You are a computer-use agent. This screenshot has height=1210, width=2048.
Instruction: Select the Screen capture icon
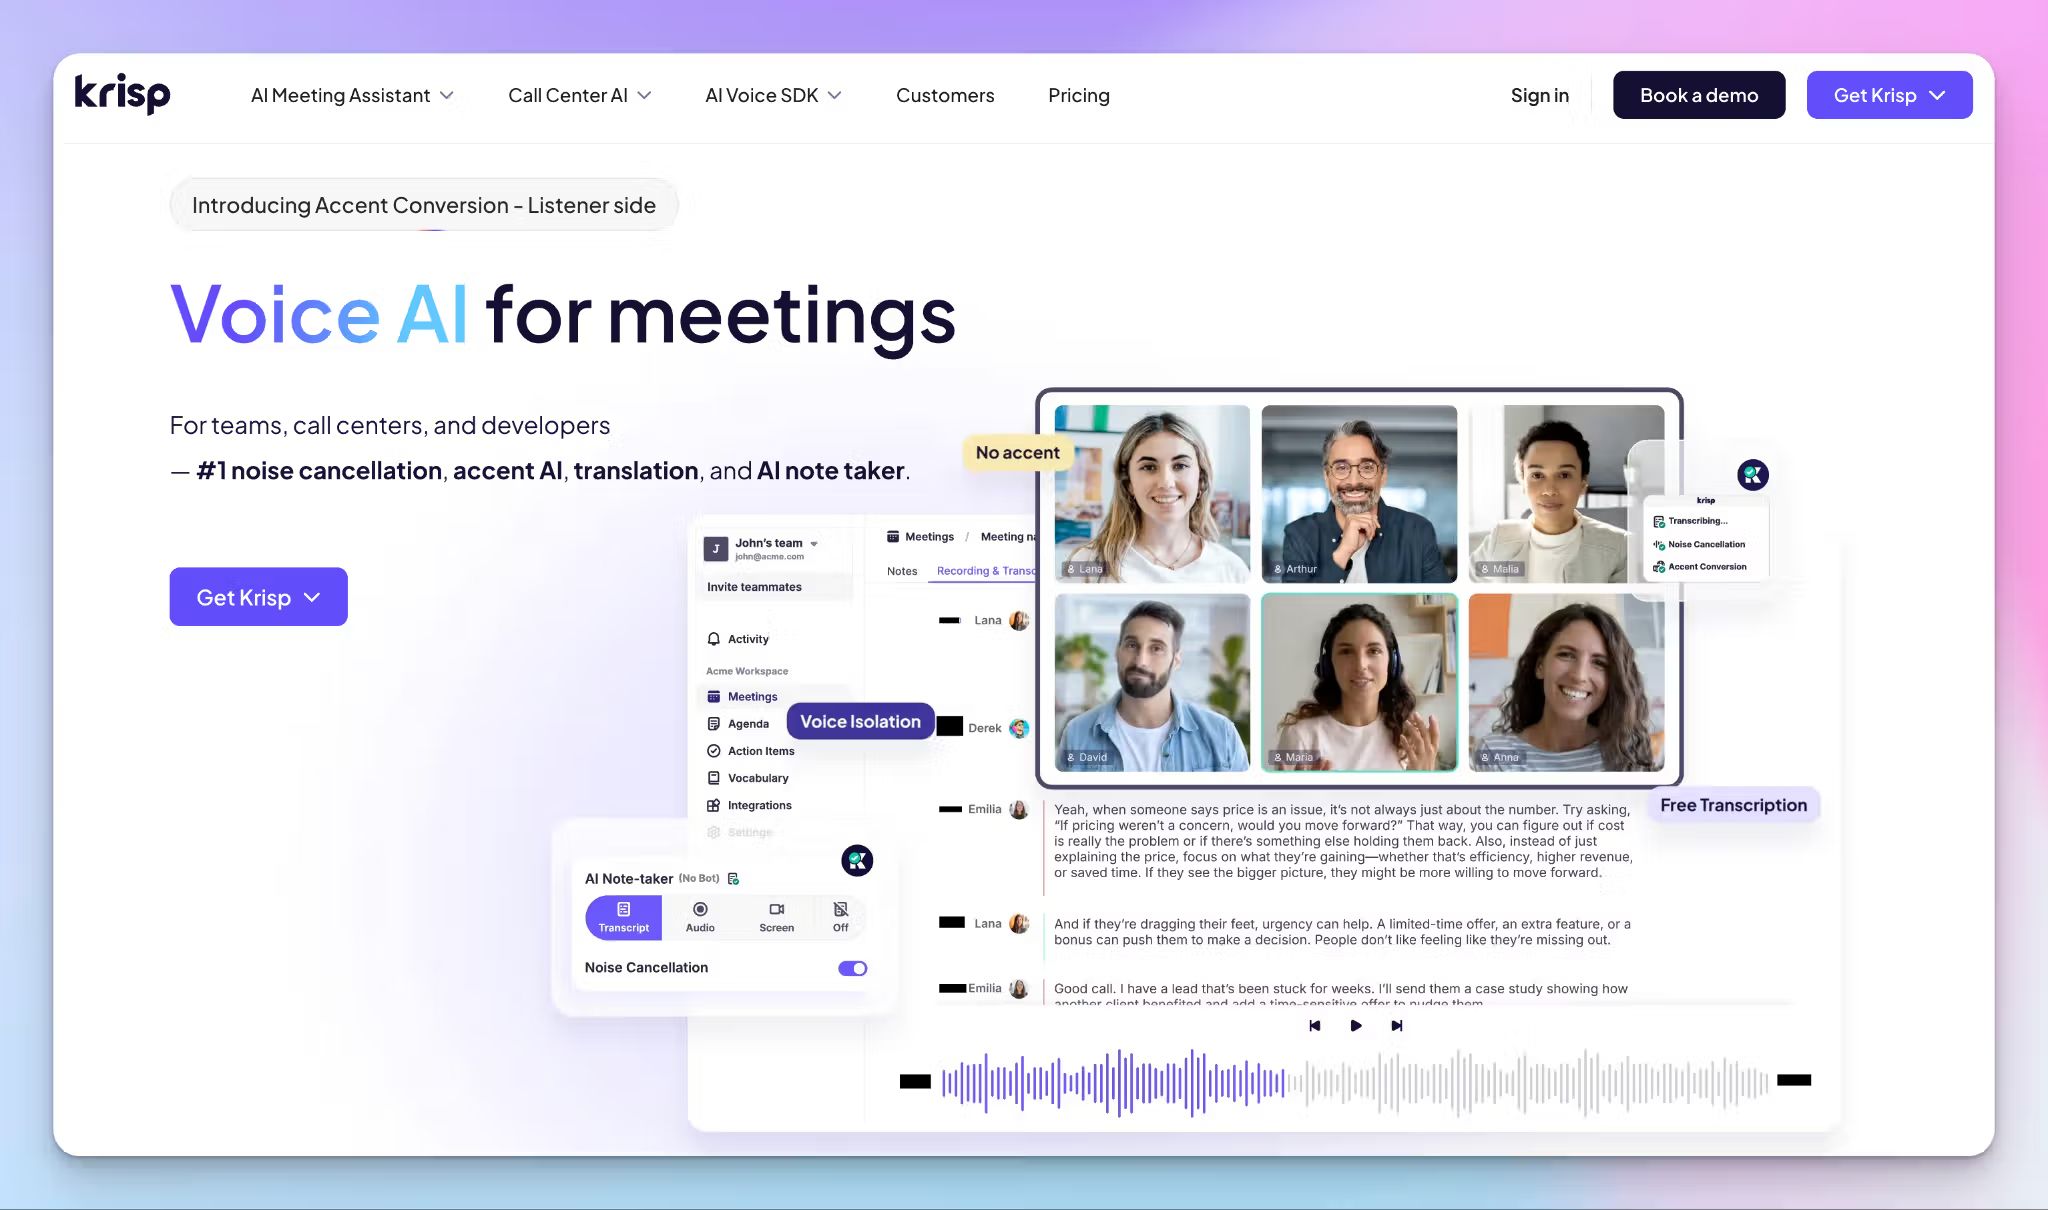click(x=776, y=910)
